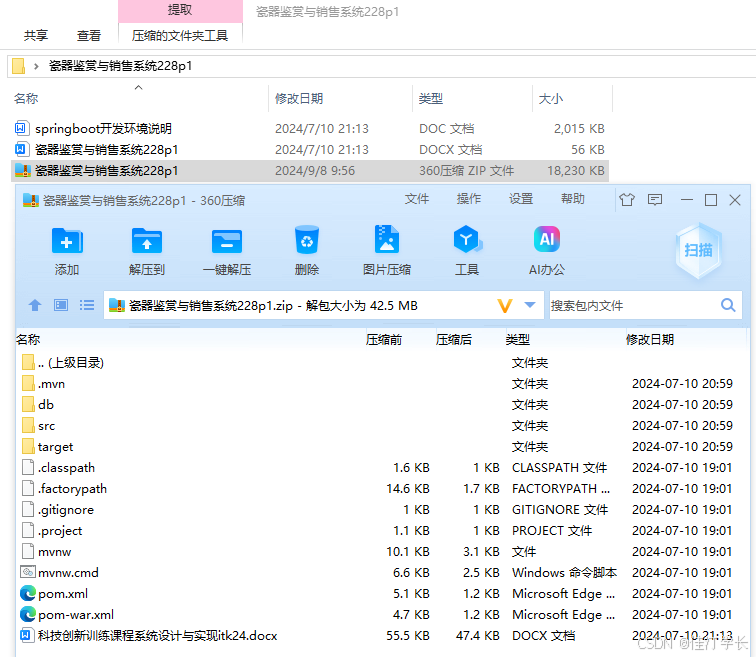Click the 解压到 (Extract to) icon

[147, 241]
